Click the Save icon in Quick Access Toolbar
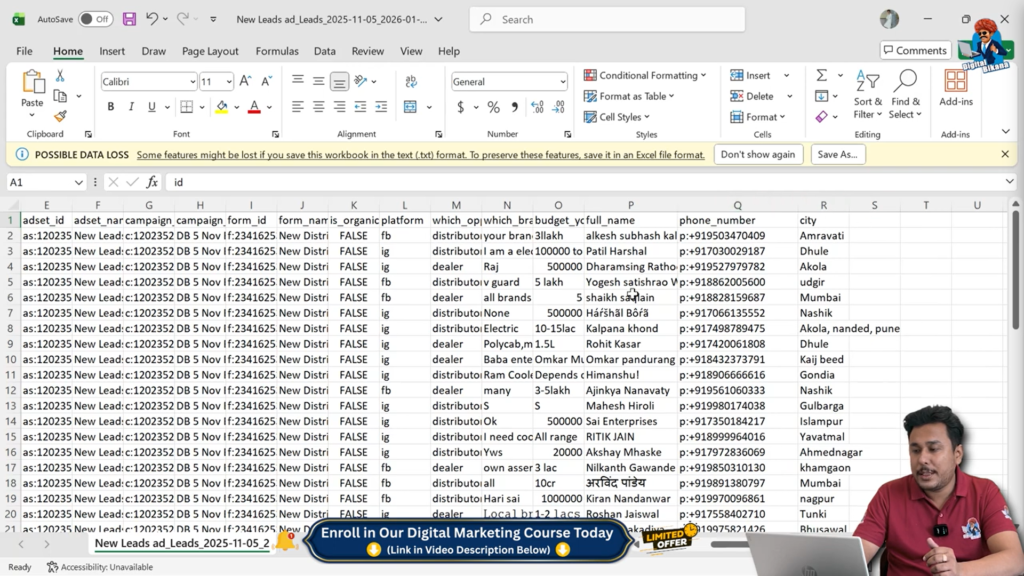The image size is (1024, 576). [129, 18]
